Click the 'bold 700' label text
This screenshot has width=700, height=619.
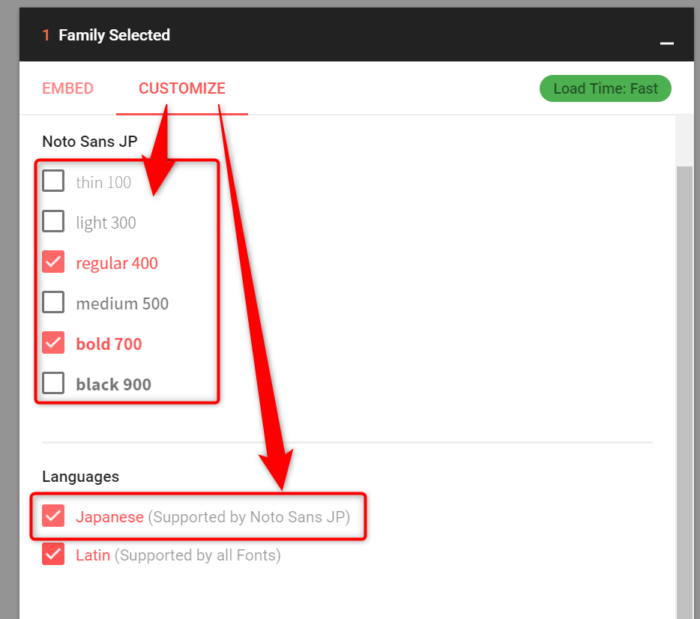point(109,344)
